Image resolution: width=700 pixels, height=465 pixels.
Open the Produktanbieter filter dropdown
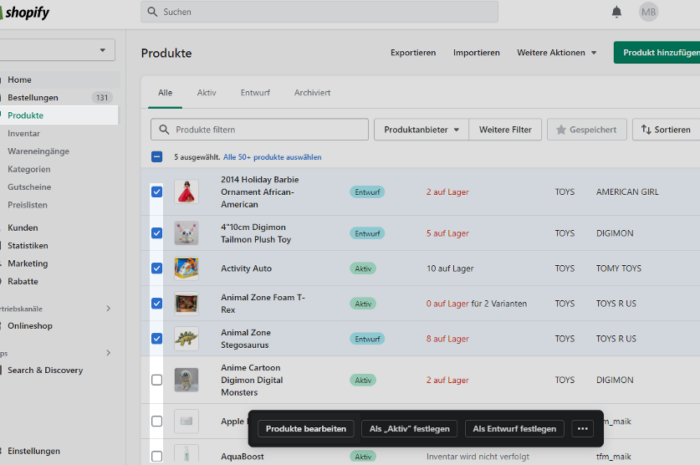click(421, 129)
